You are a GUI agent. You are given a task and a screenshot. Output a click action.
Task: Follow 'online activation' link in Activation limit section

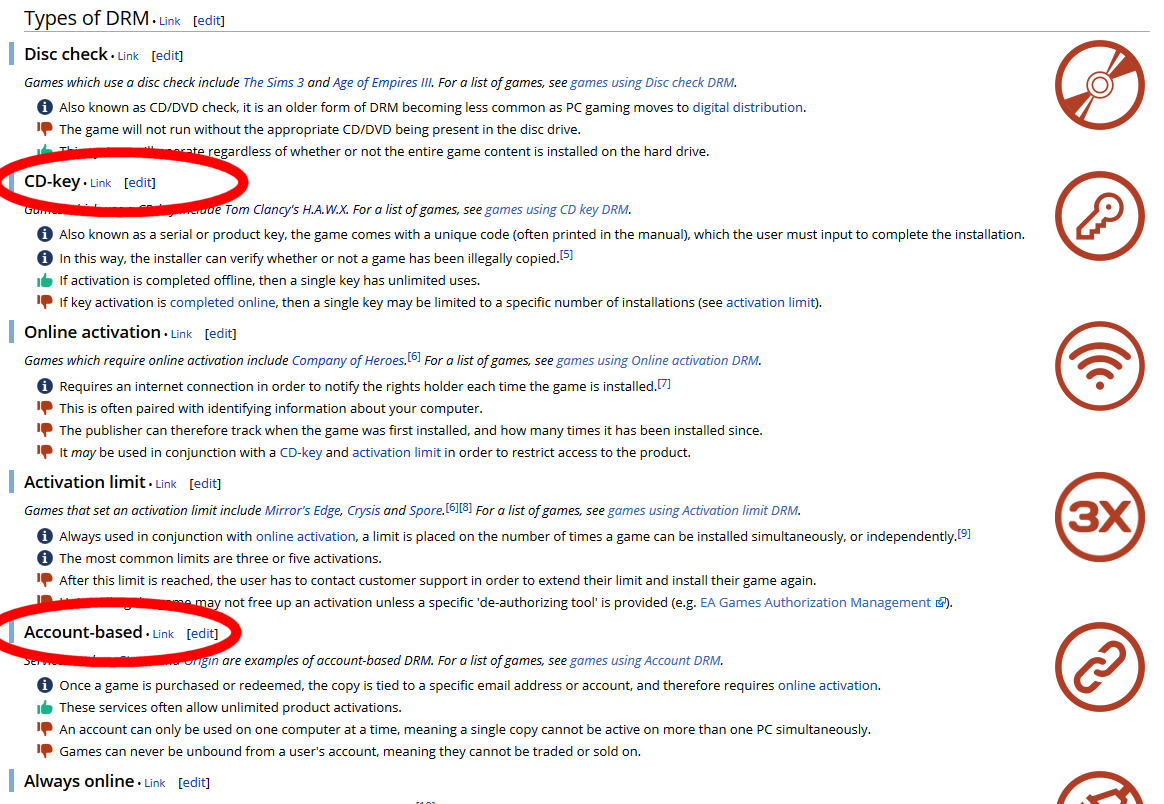306,536
